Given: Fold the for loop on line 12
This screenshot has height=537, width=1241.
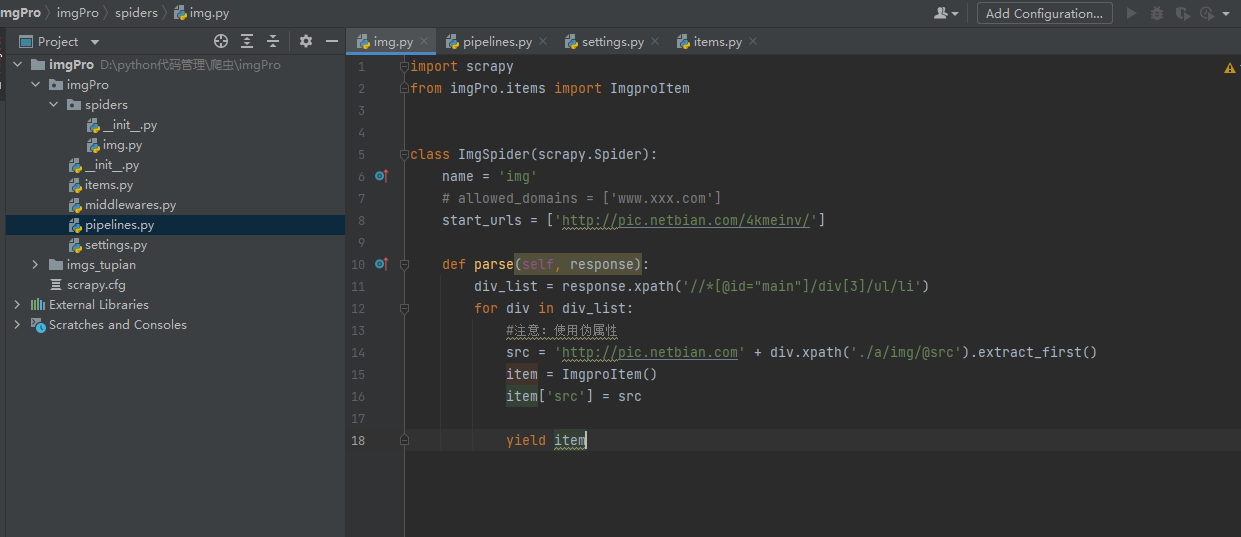Looking at the screenshot, I should (x=404, y=308).
